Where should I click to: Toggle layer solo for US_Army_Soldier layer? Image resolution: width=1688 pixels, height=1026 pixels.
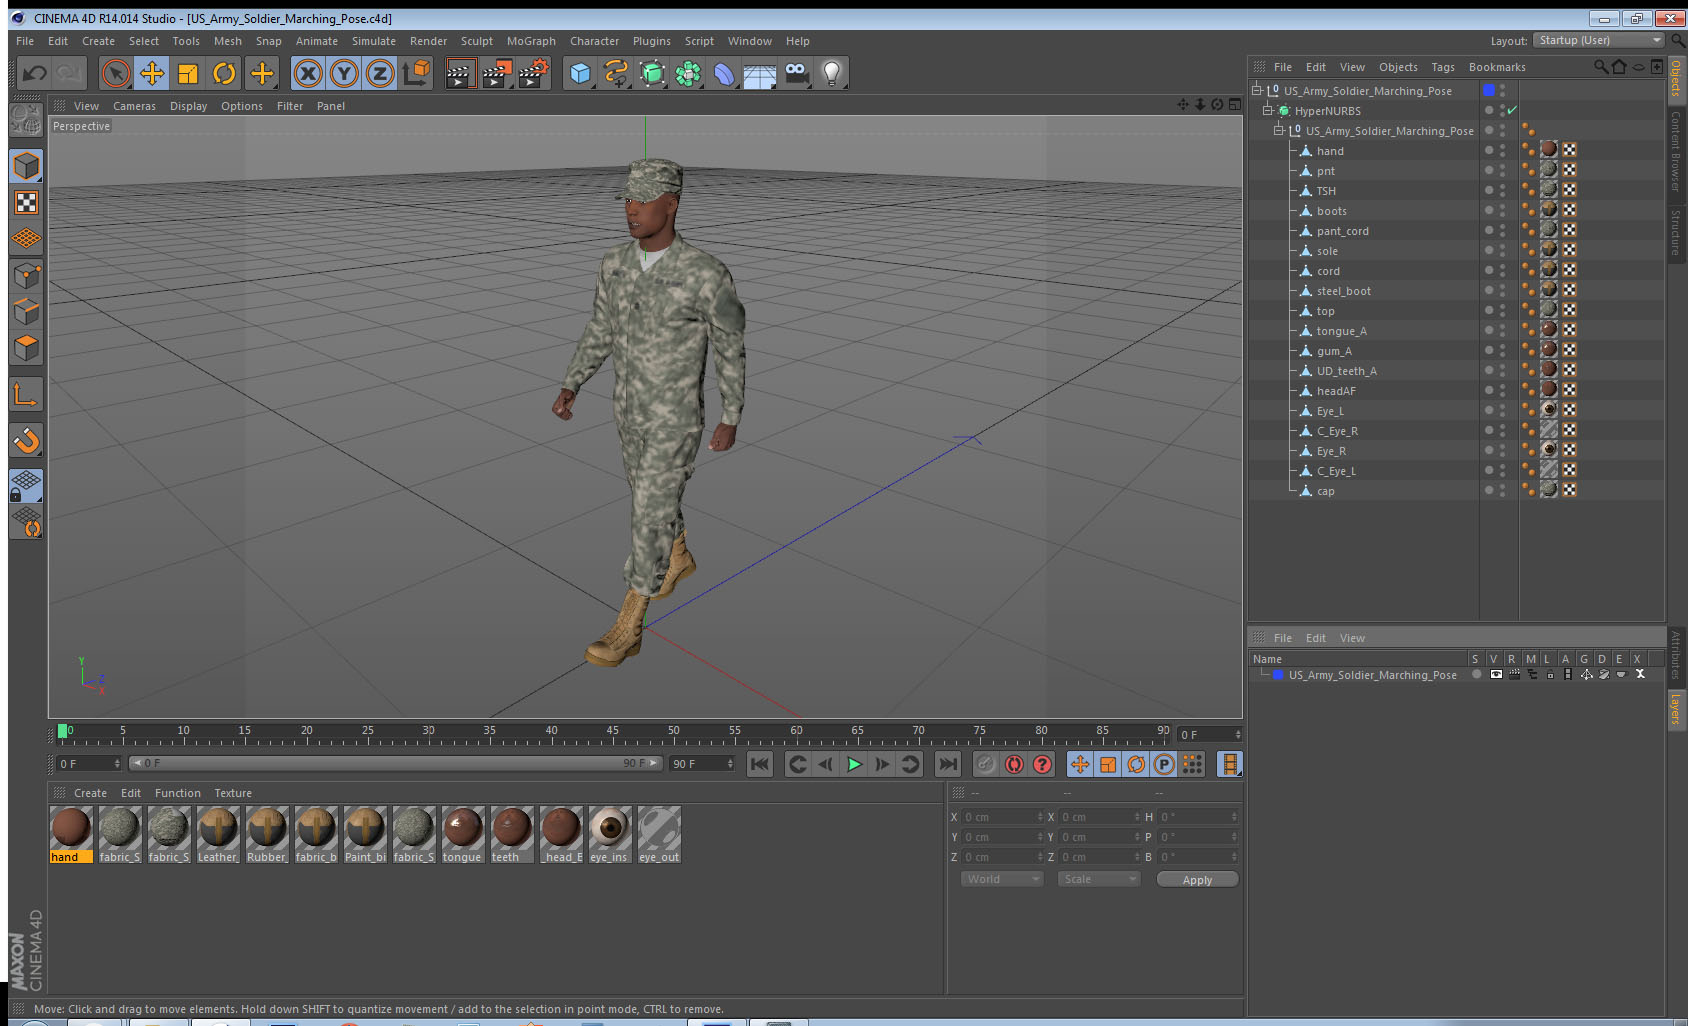1476,675
